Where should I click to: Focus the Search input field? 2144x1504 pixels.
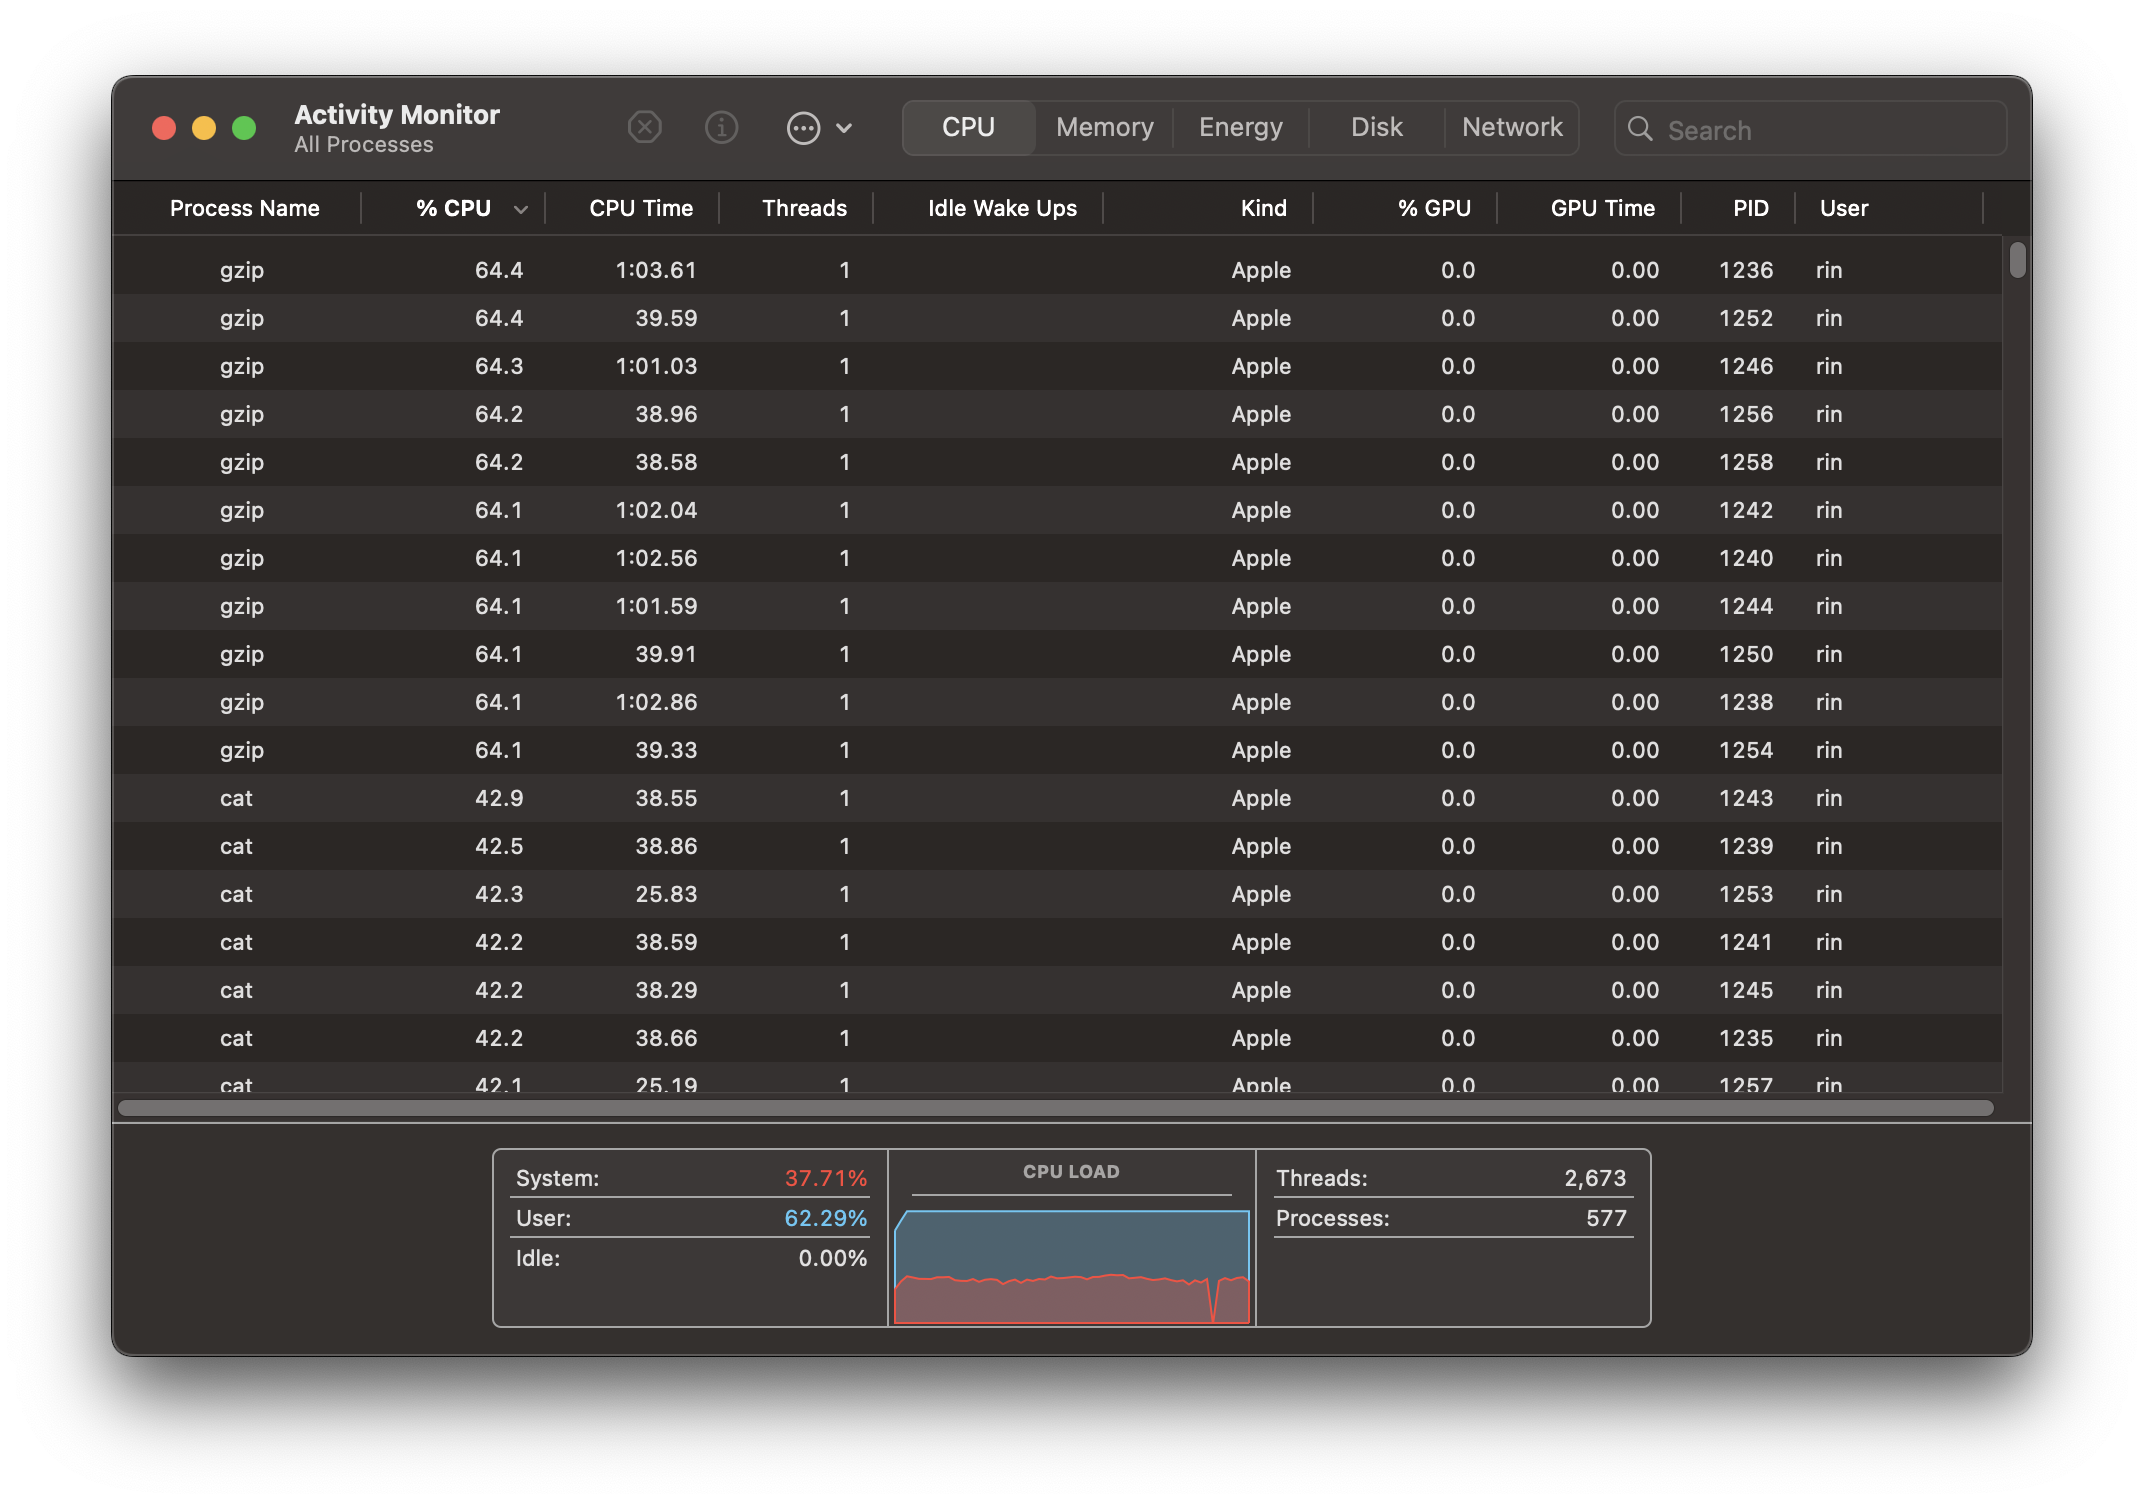[1810, 129]
